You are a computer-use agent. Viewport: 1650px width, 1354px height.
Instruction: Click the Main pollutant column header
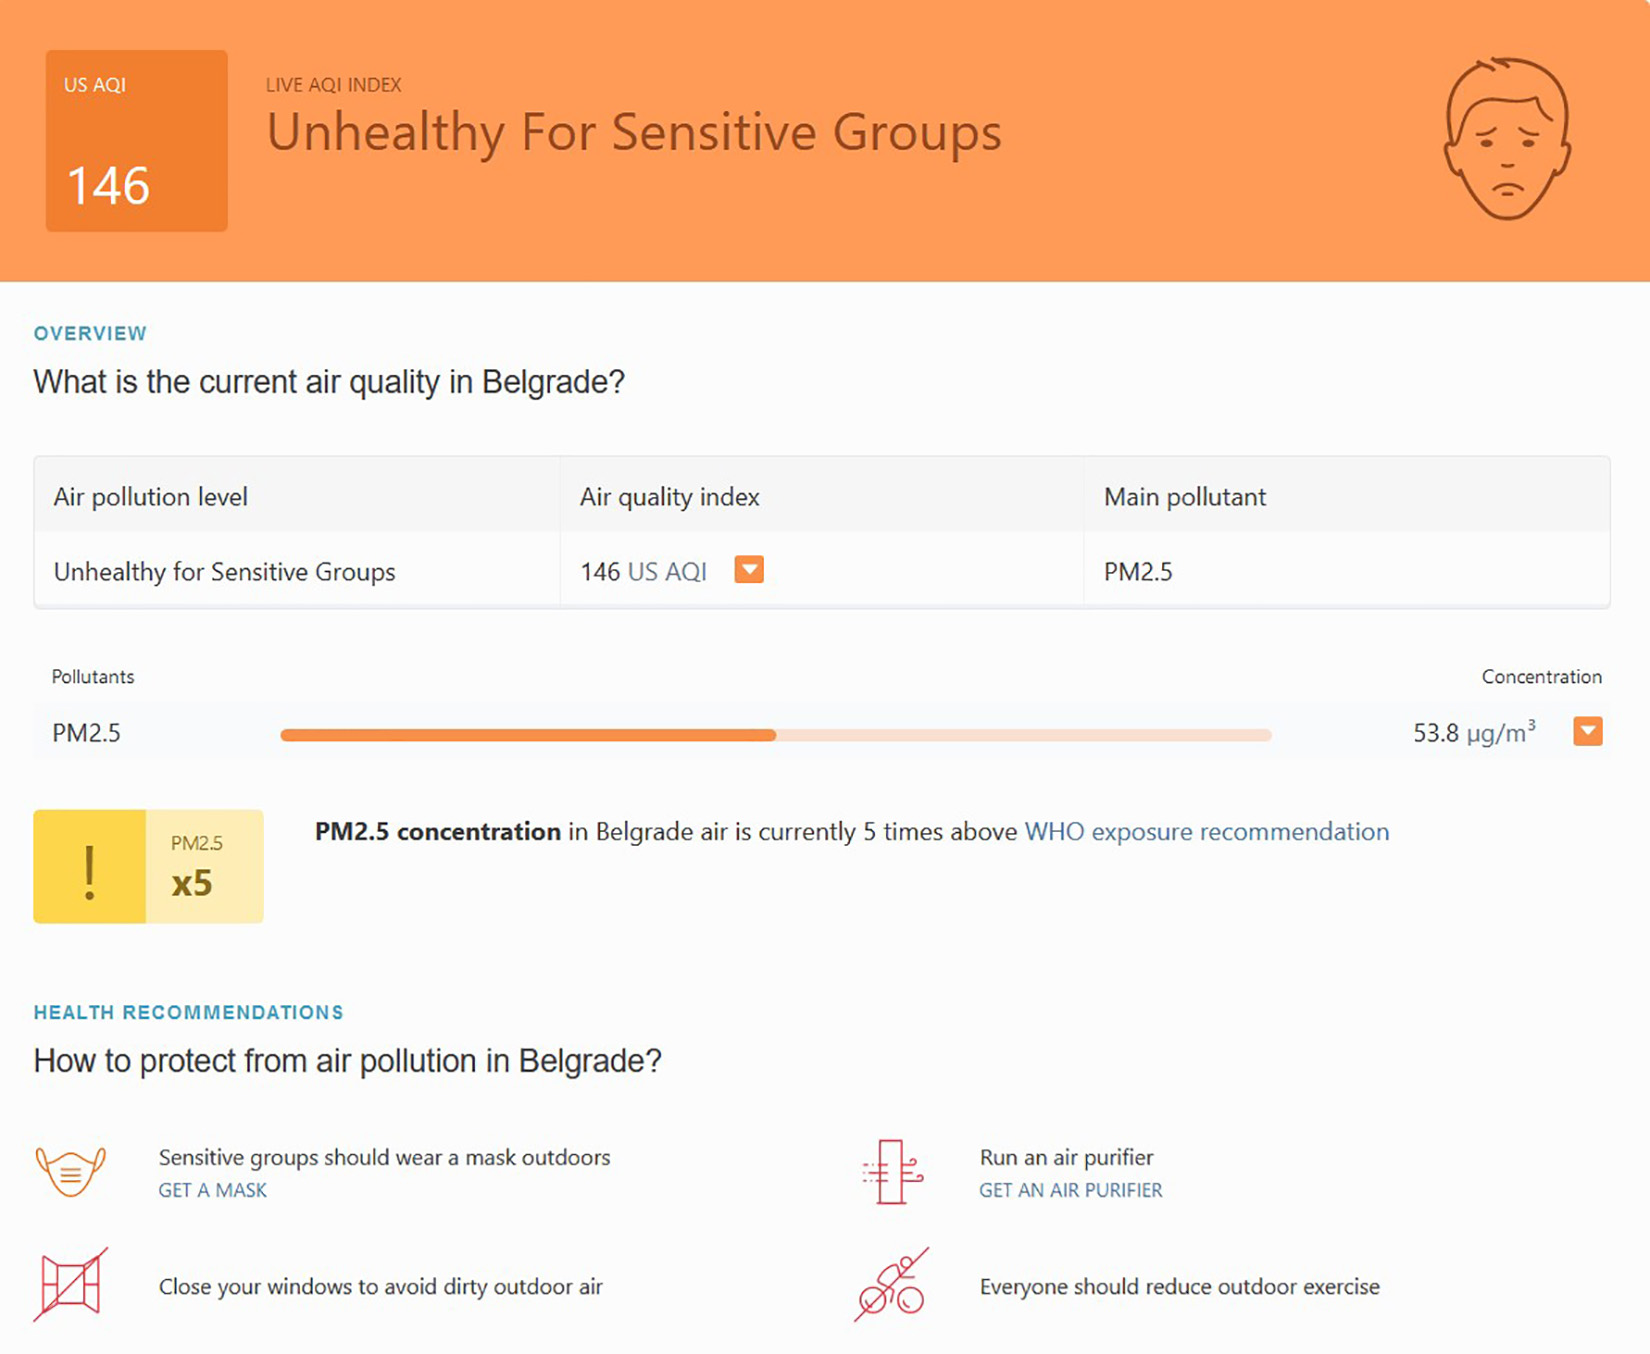1184,497
